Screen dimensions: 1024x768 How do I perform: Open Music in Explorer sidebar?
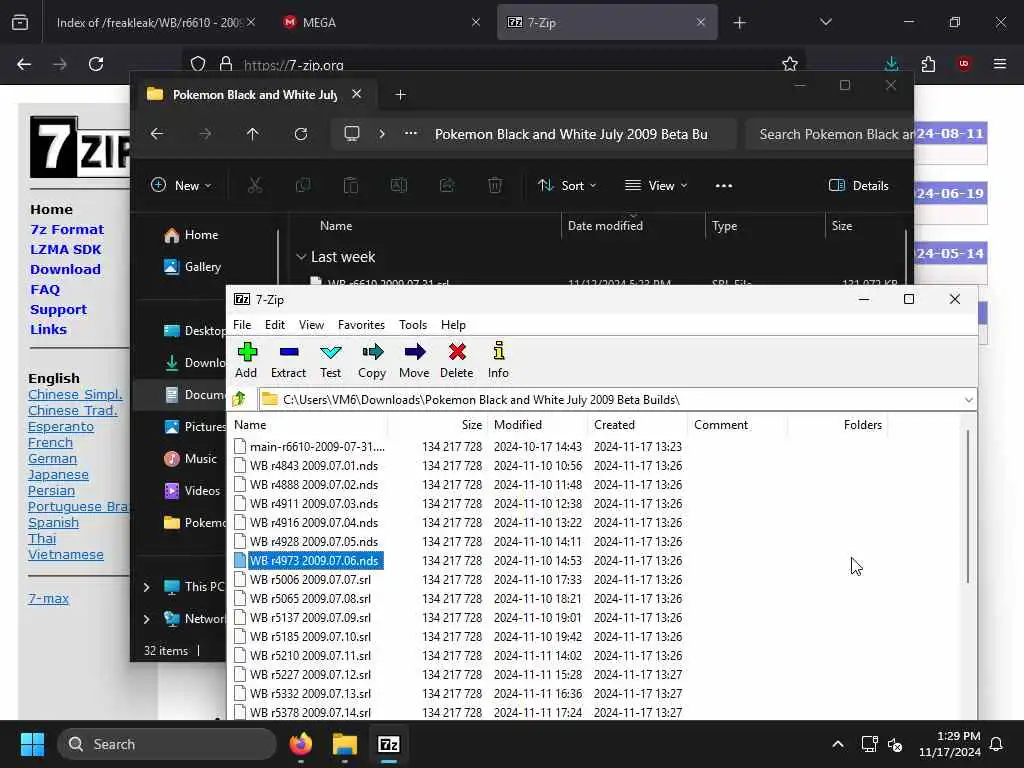[190, 458]
